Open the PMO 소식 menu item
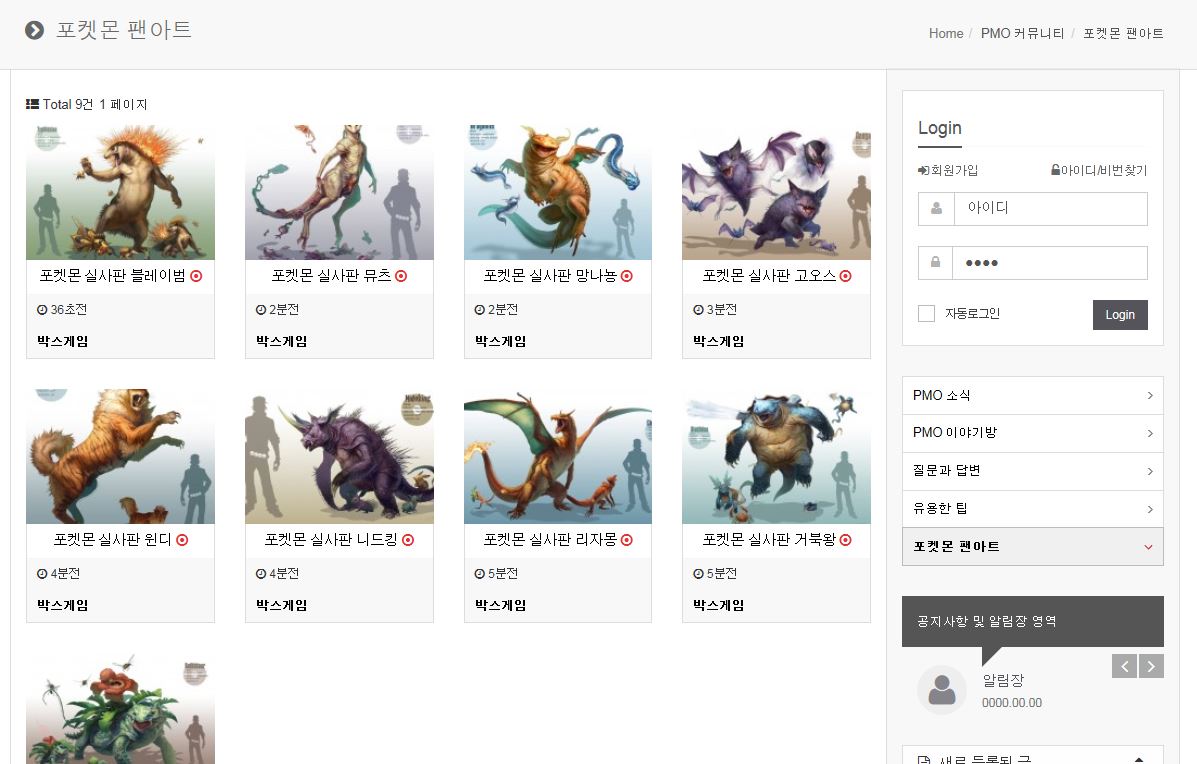 point(1032,395)
